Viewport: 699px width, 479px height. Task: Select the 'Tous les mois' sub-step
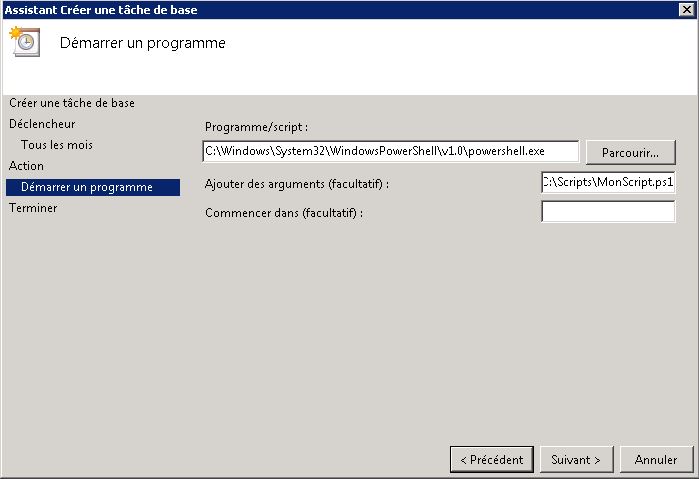click(57, 145)
